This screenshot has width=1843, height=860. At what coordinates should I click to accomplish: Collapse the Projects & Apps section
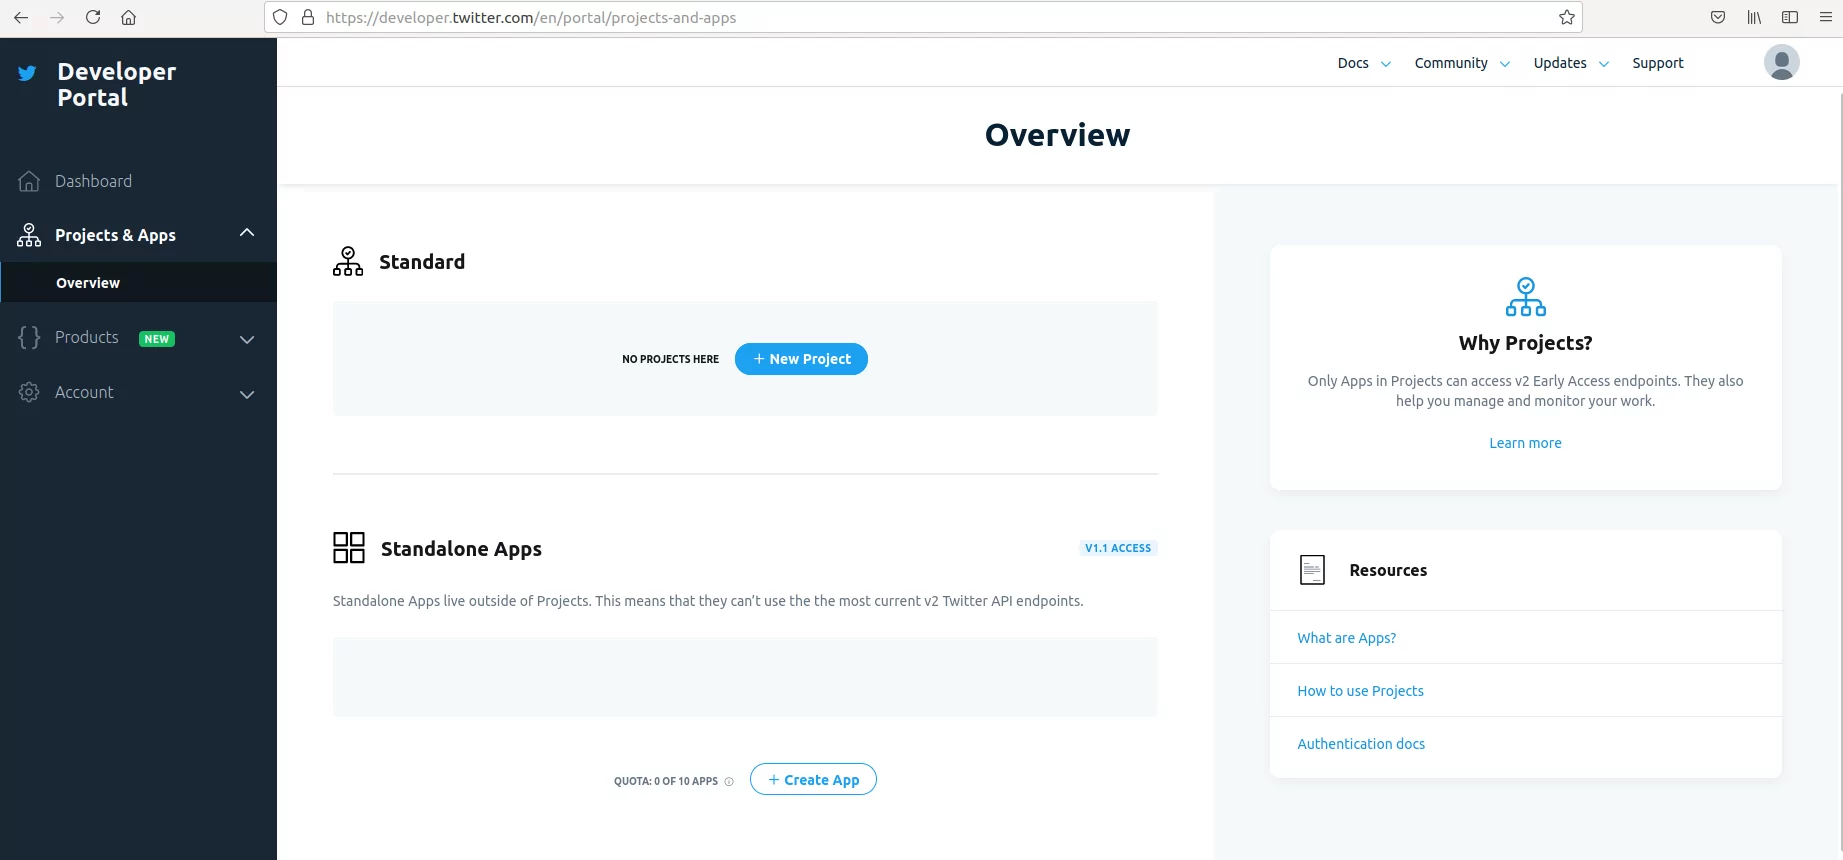click(247, 233)
